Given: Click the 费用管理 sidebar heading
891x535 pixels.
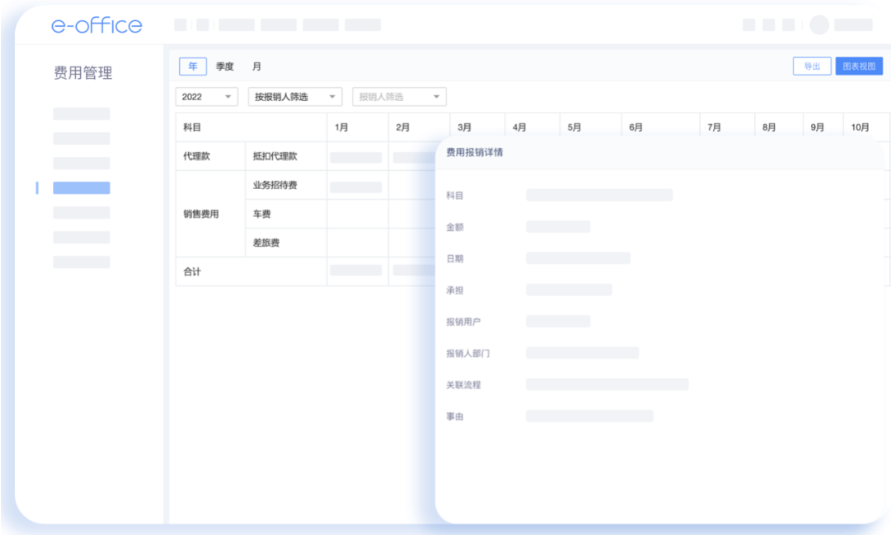Looking at the screenshot, I should (x=83, y=73).
